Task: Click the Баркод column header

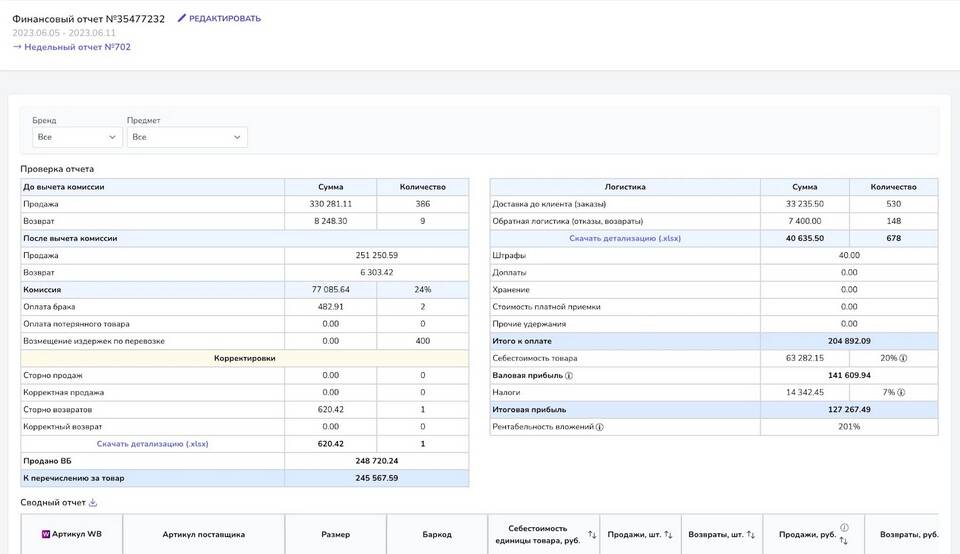Action: [437, 535]
